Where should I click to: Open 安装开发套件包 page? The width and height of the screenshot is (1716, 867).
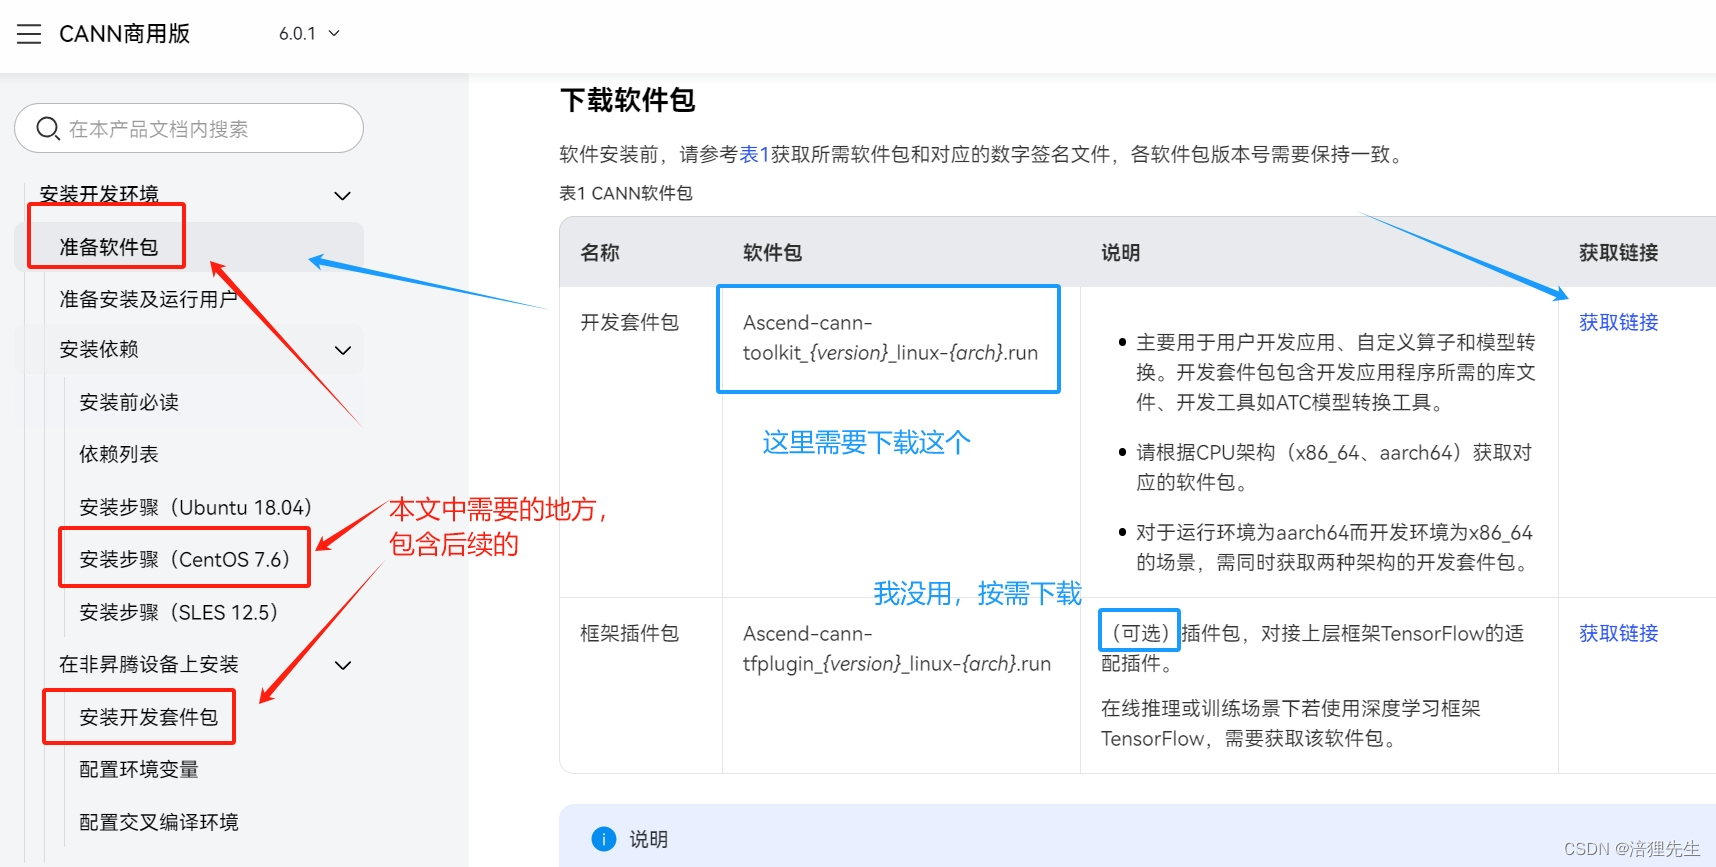coord(148,717)
